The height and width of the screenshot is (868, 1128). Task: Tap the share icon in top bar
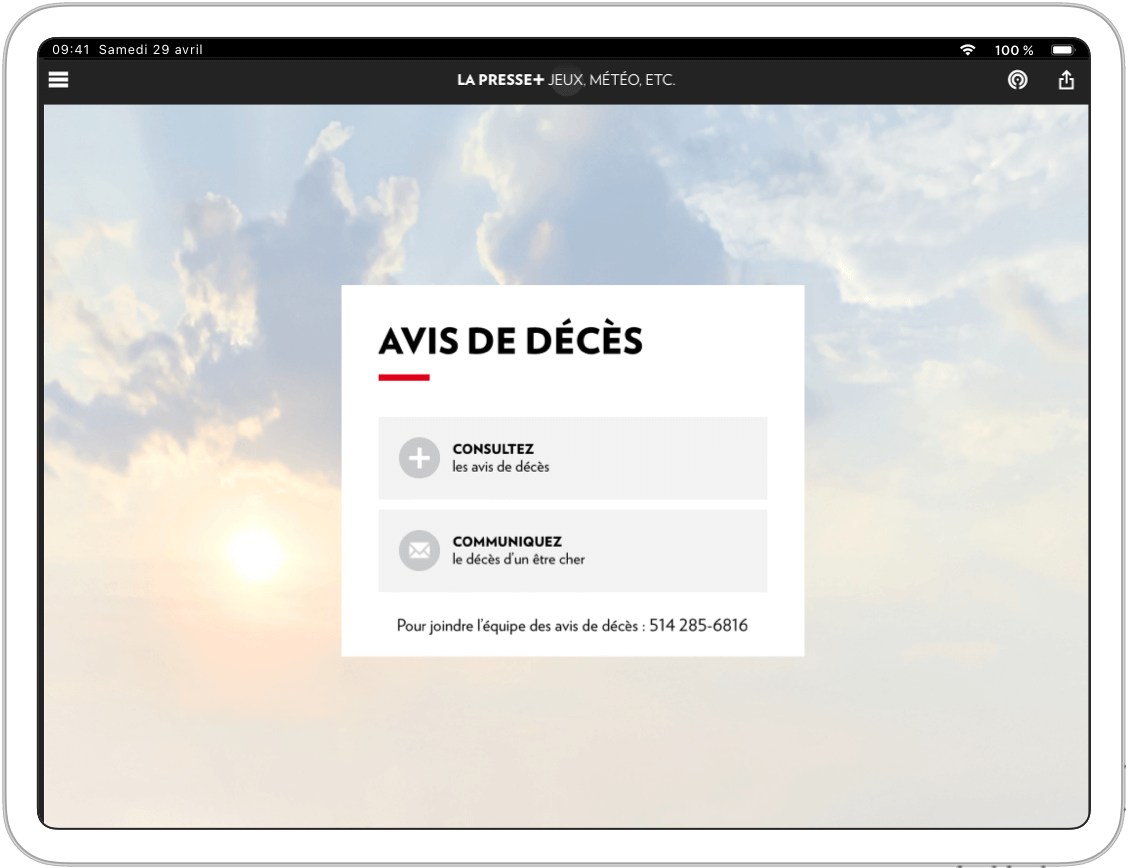click(1066, 80)
